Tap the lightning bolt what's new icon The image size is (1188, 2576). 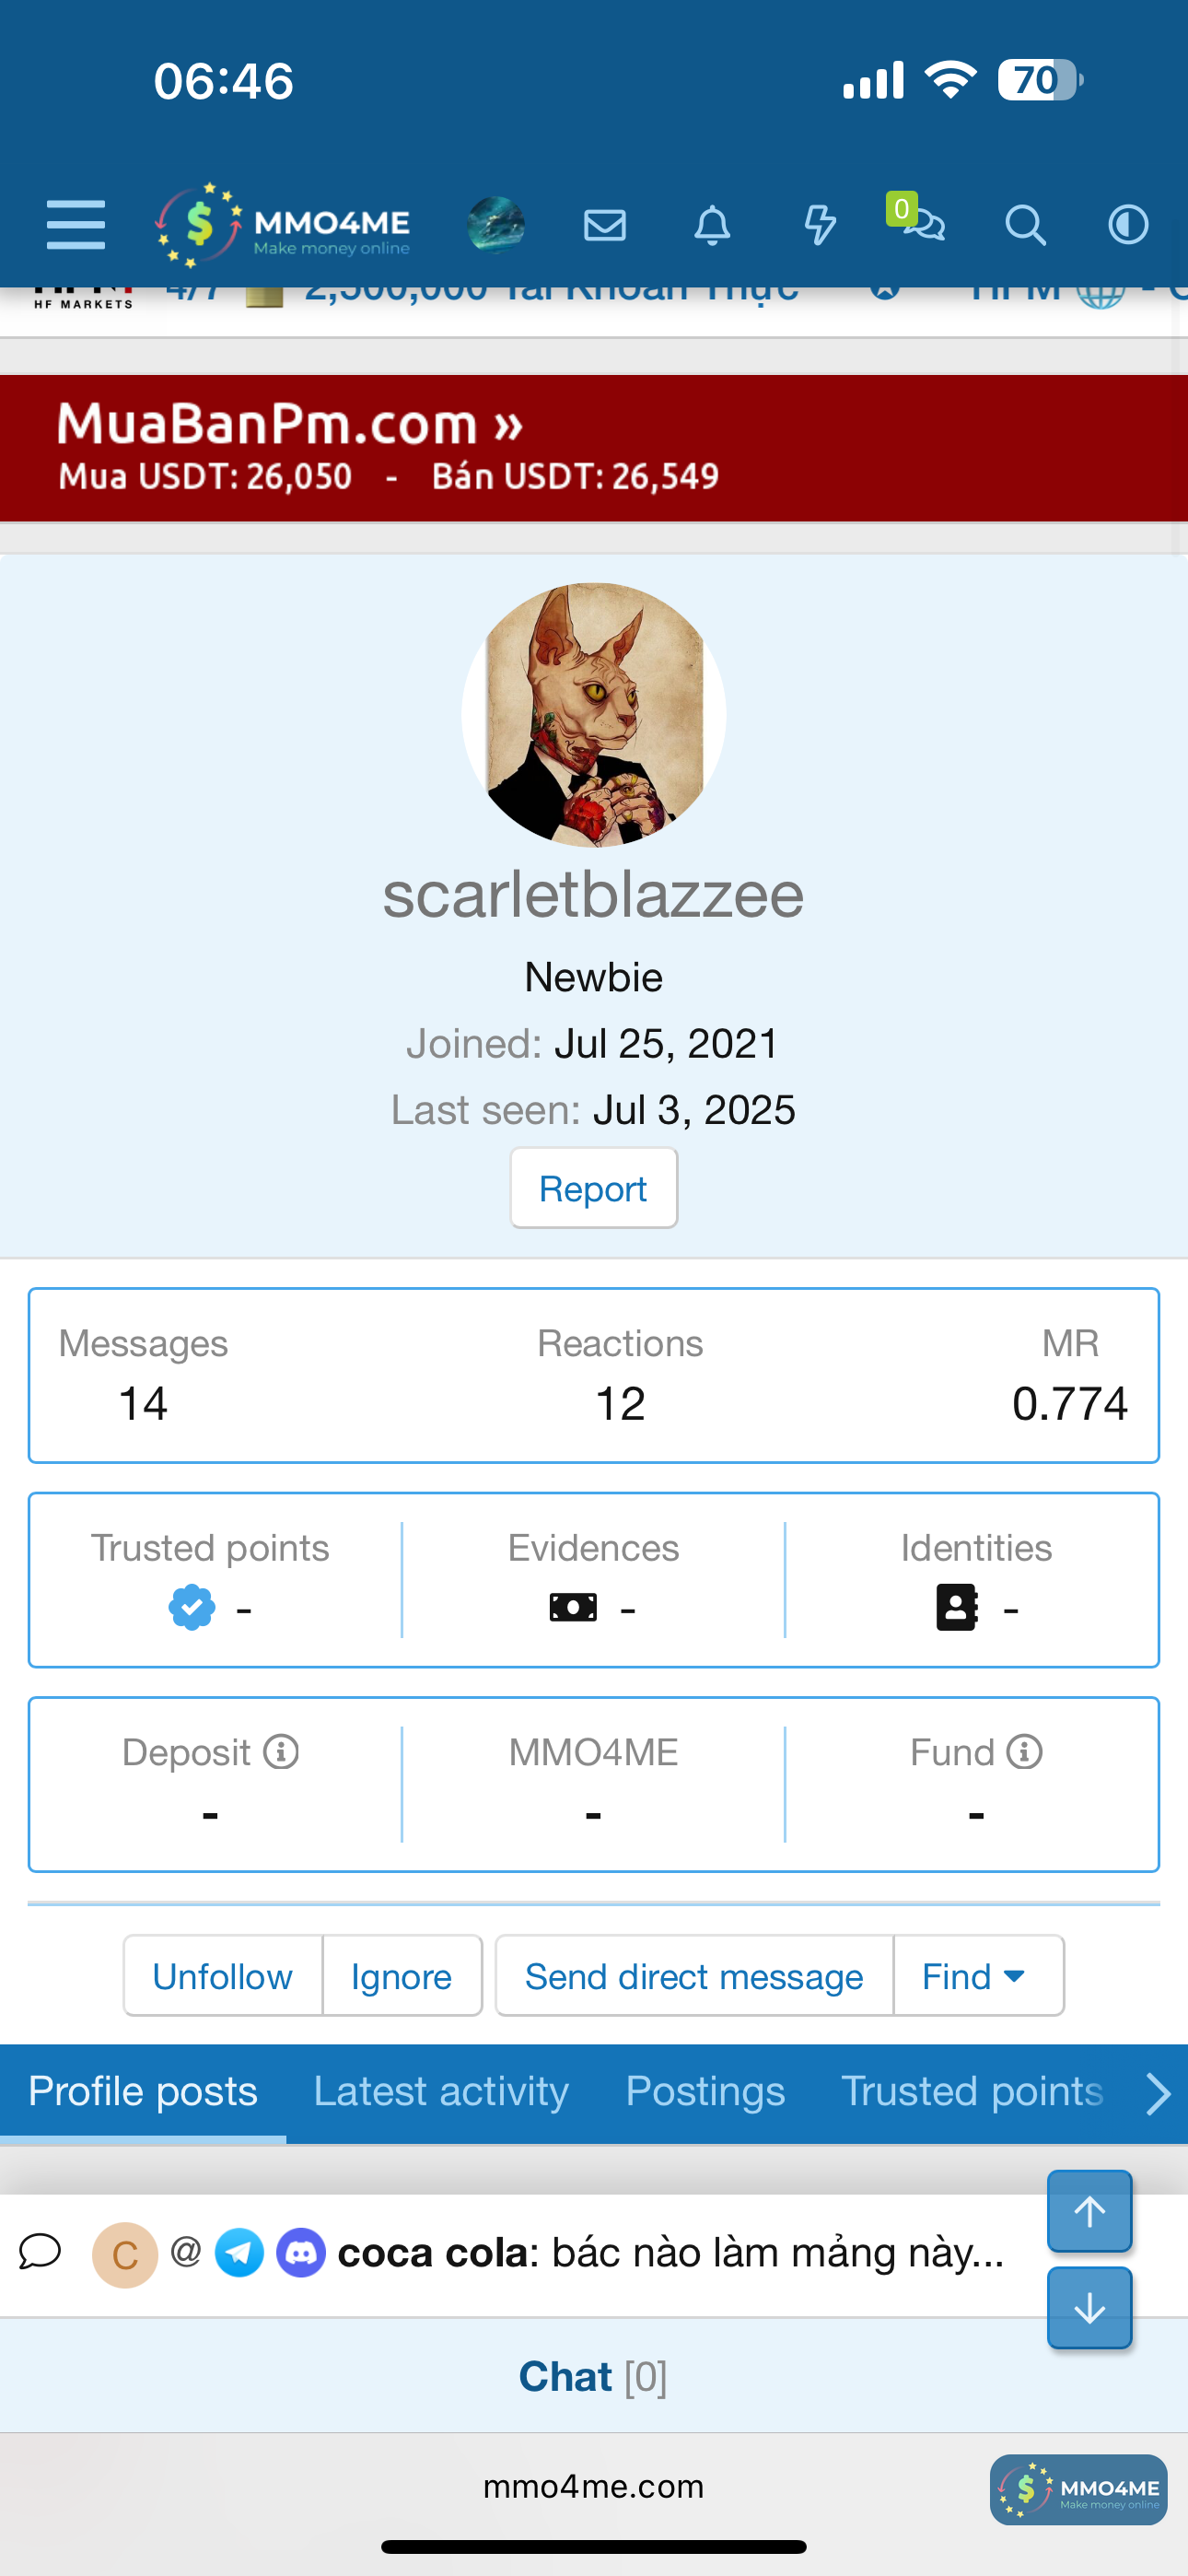[820, 225]
